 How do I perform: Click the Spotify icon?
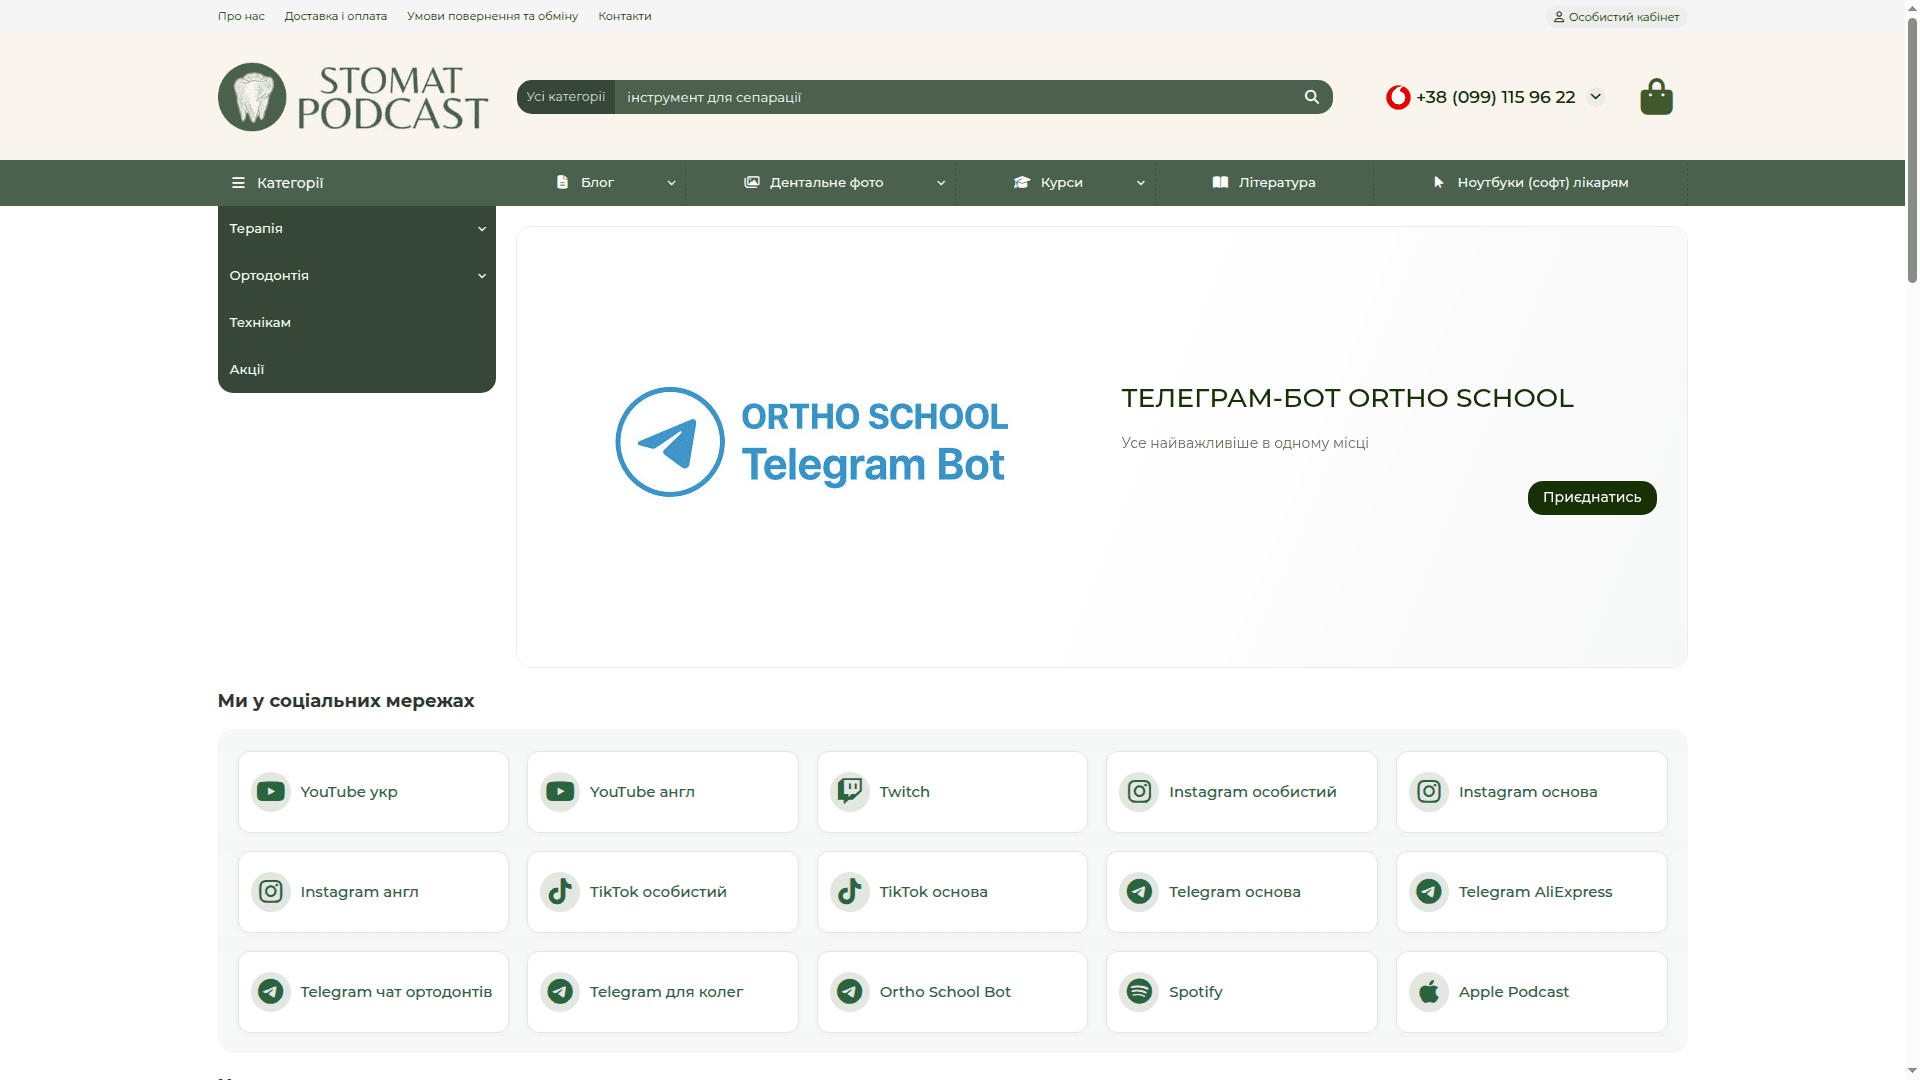(x=1139, y=992)
